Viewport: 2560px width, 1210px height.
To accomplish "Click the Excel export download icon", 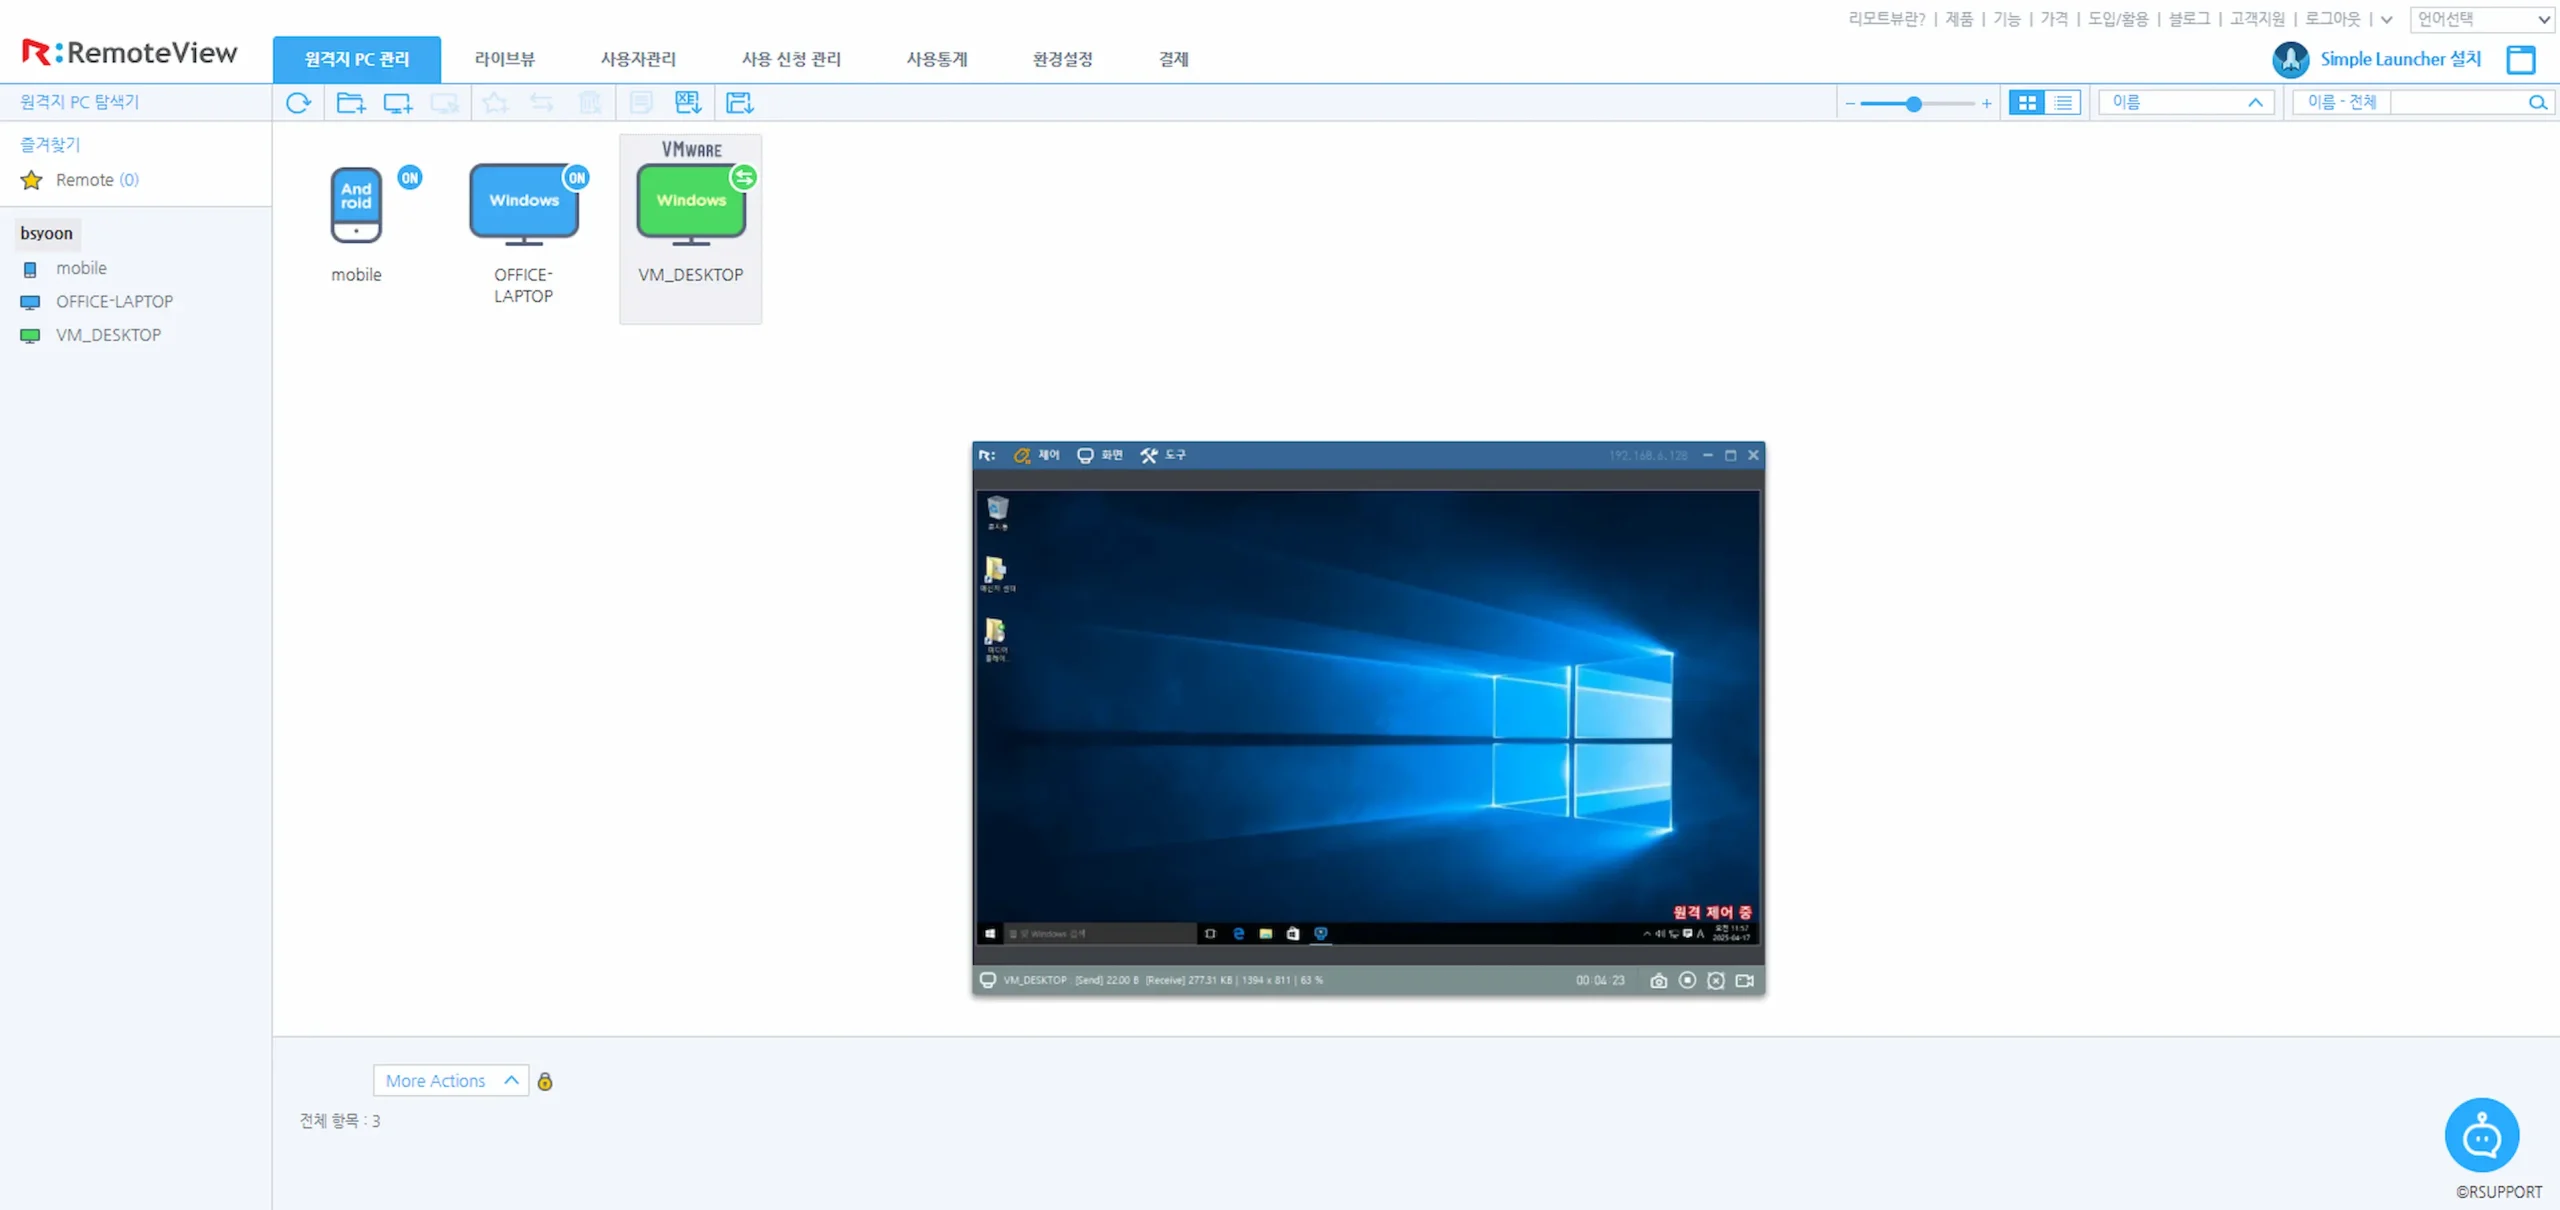I will click(688, 102).
